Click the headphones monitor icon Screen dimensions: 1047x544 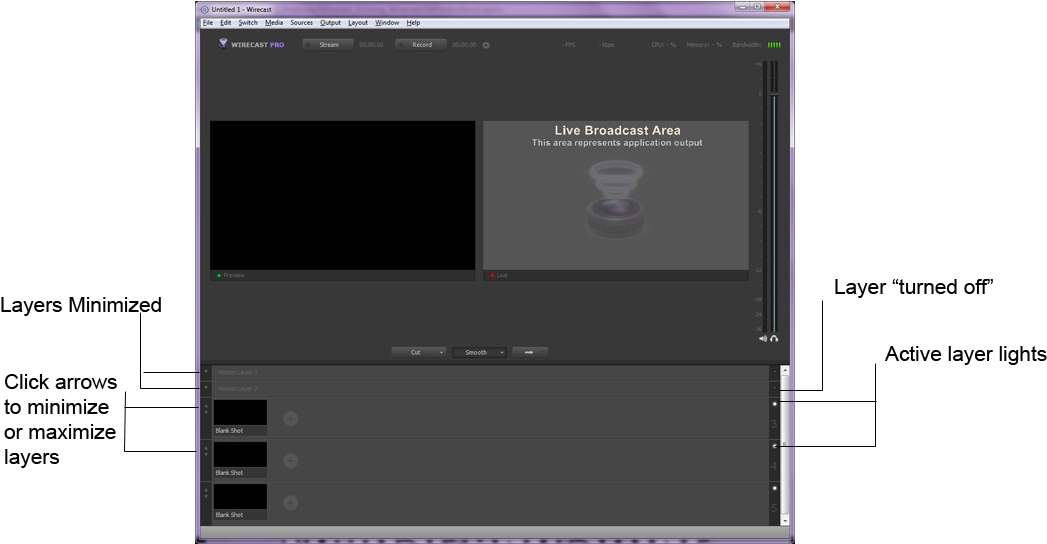click(x=774, y=339)
